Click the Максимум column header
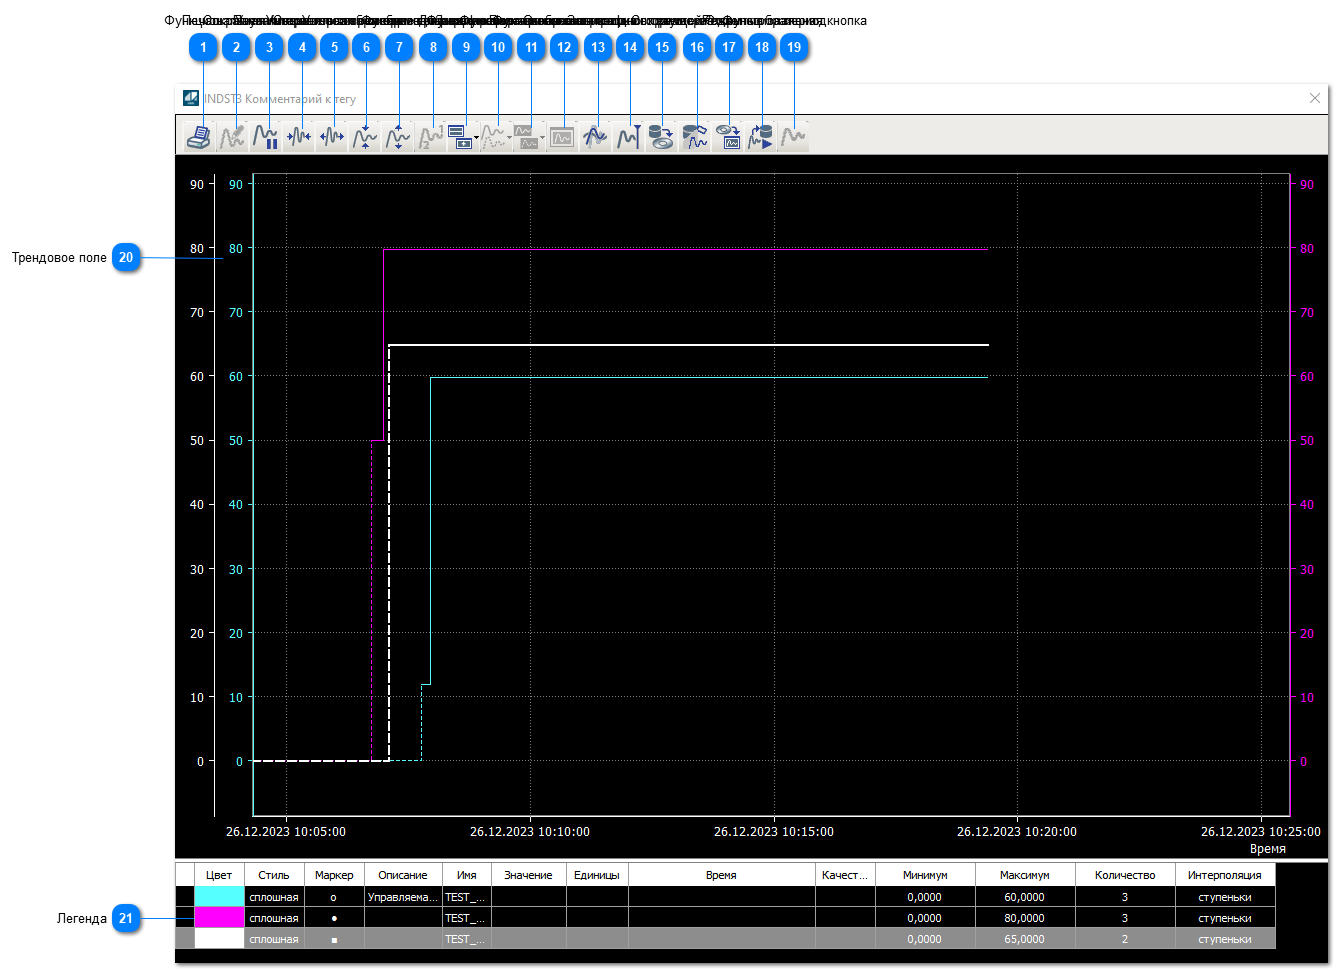1337x972 pixels. (x=1025, y=875)
